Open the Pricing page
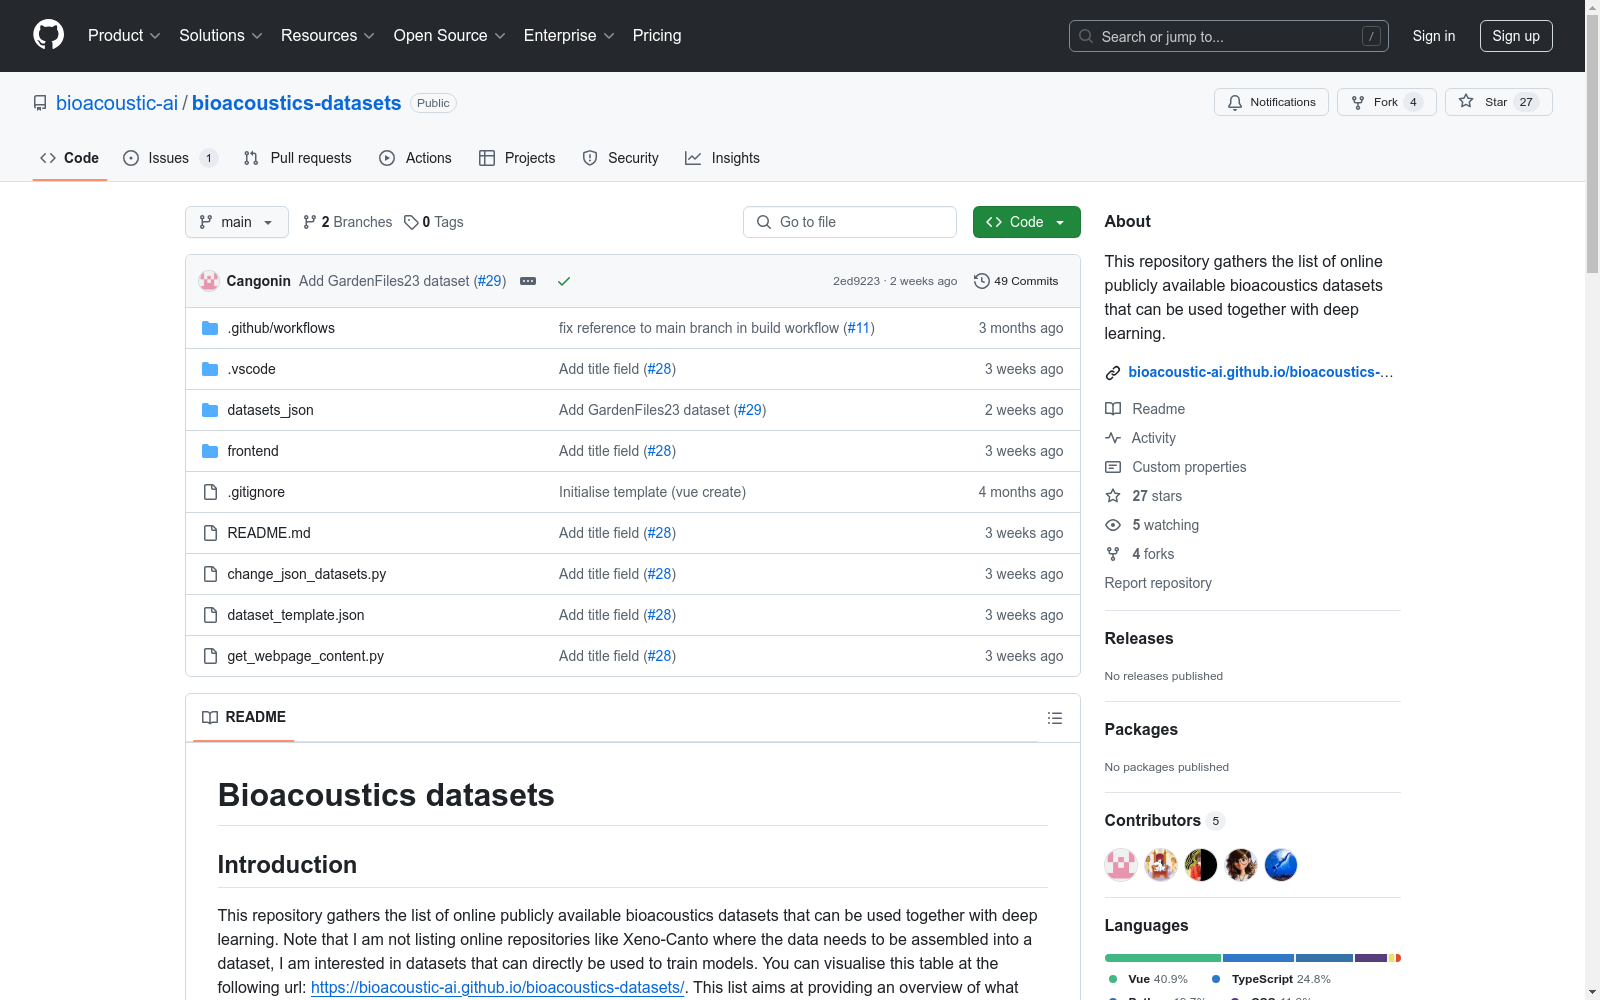 pyautogui.click(x=657, y=36)
